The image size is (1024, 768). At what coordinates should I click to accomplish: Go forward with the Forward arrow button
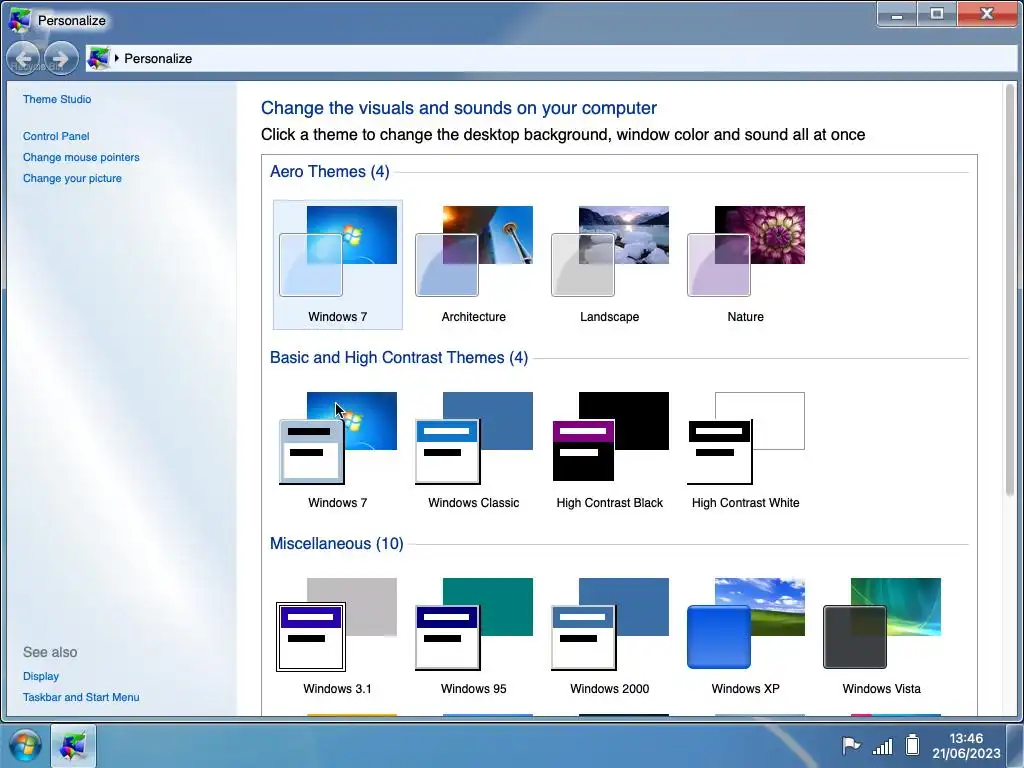click(61, 59)
